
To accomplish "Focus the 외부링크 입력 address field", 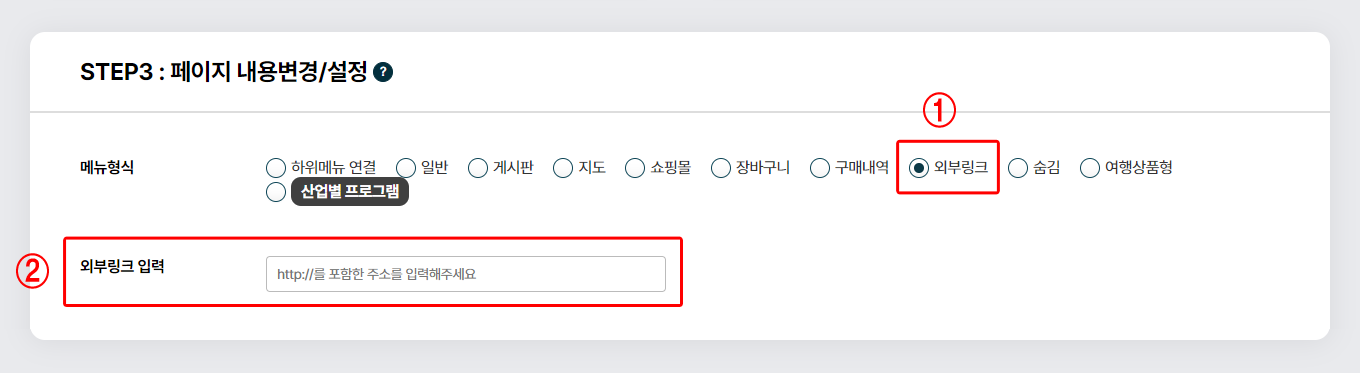I will (x=466, y=274).
